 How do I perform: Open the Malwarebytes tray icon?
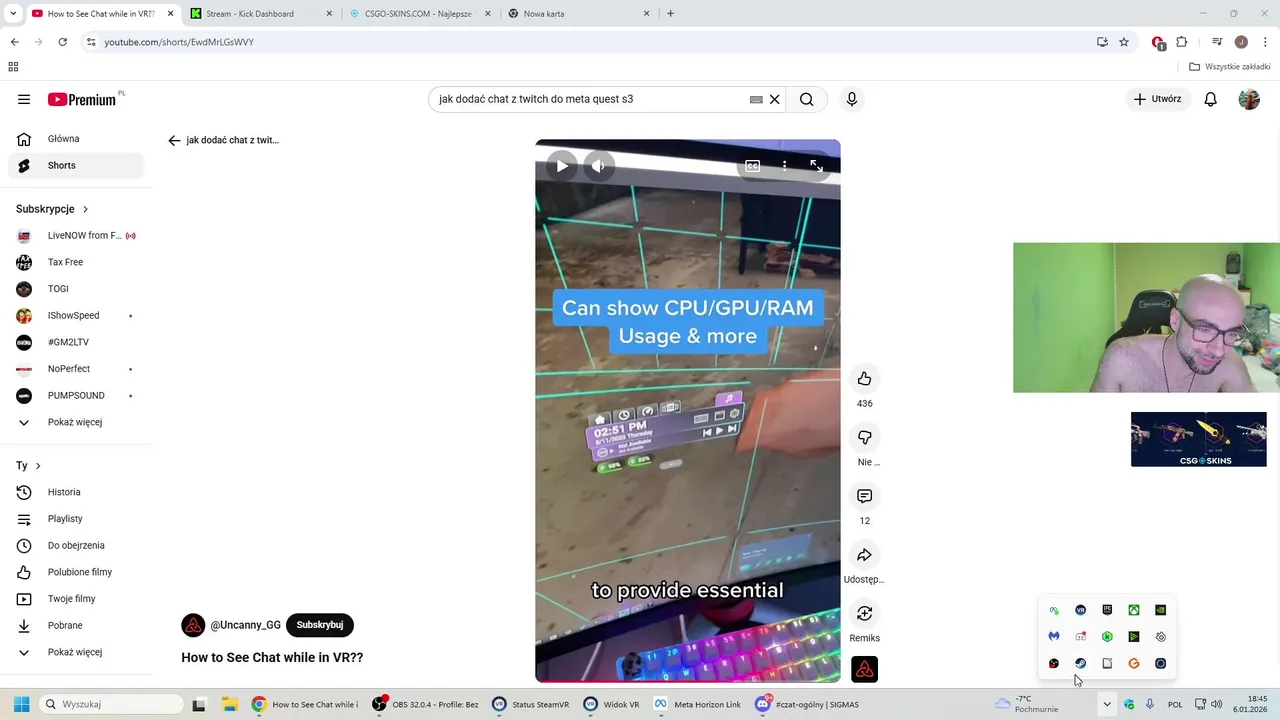[x=1054, y=636]
